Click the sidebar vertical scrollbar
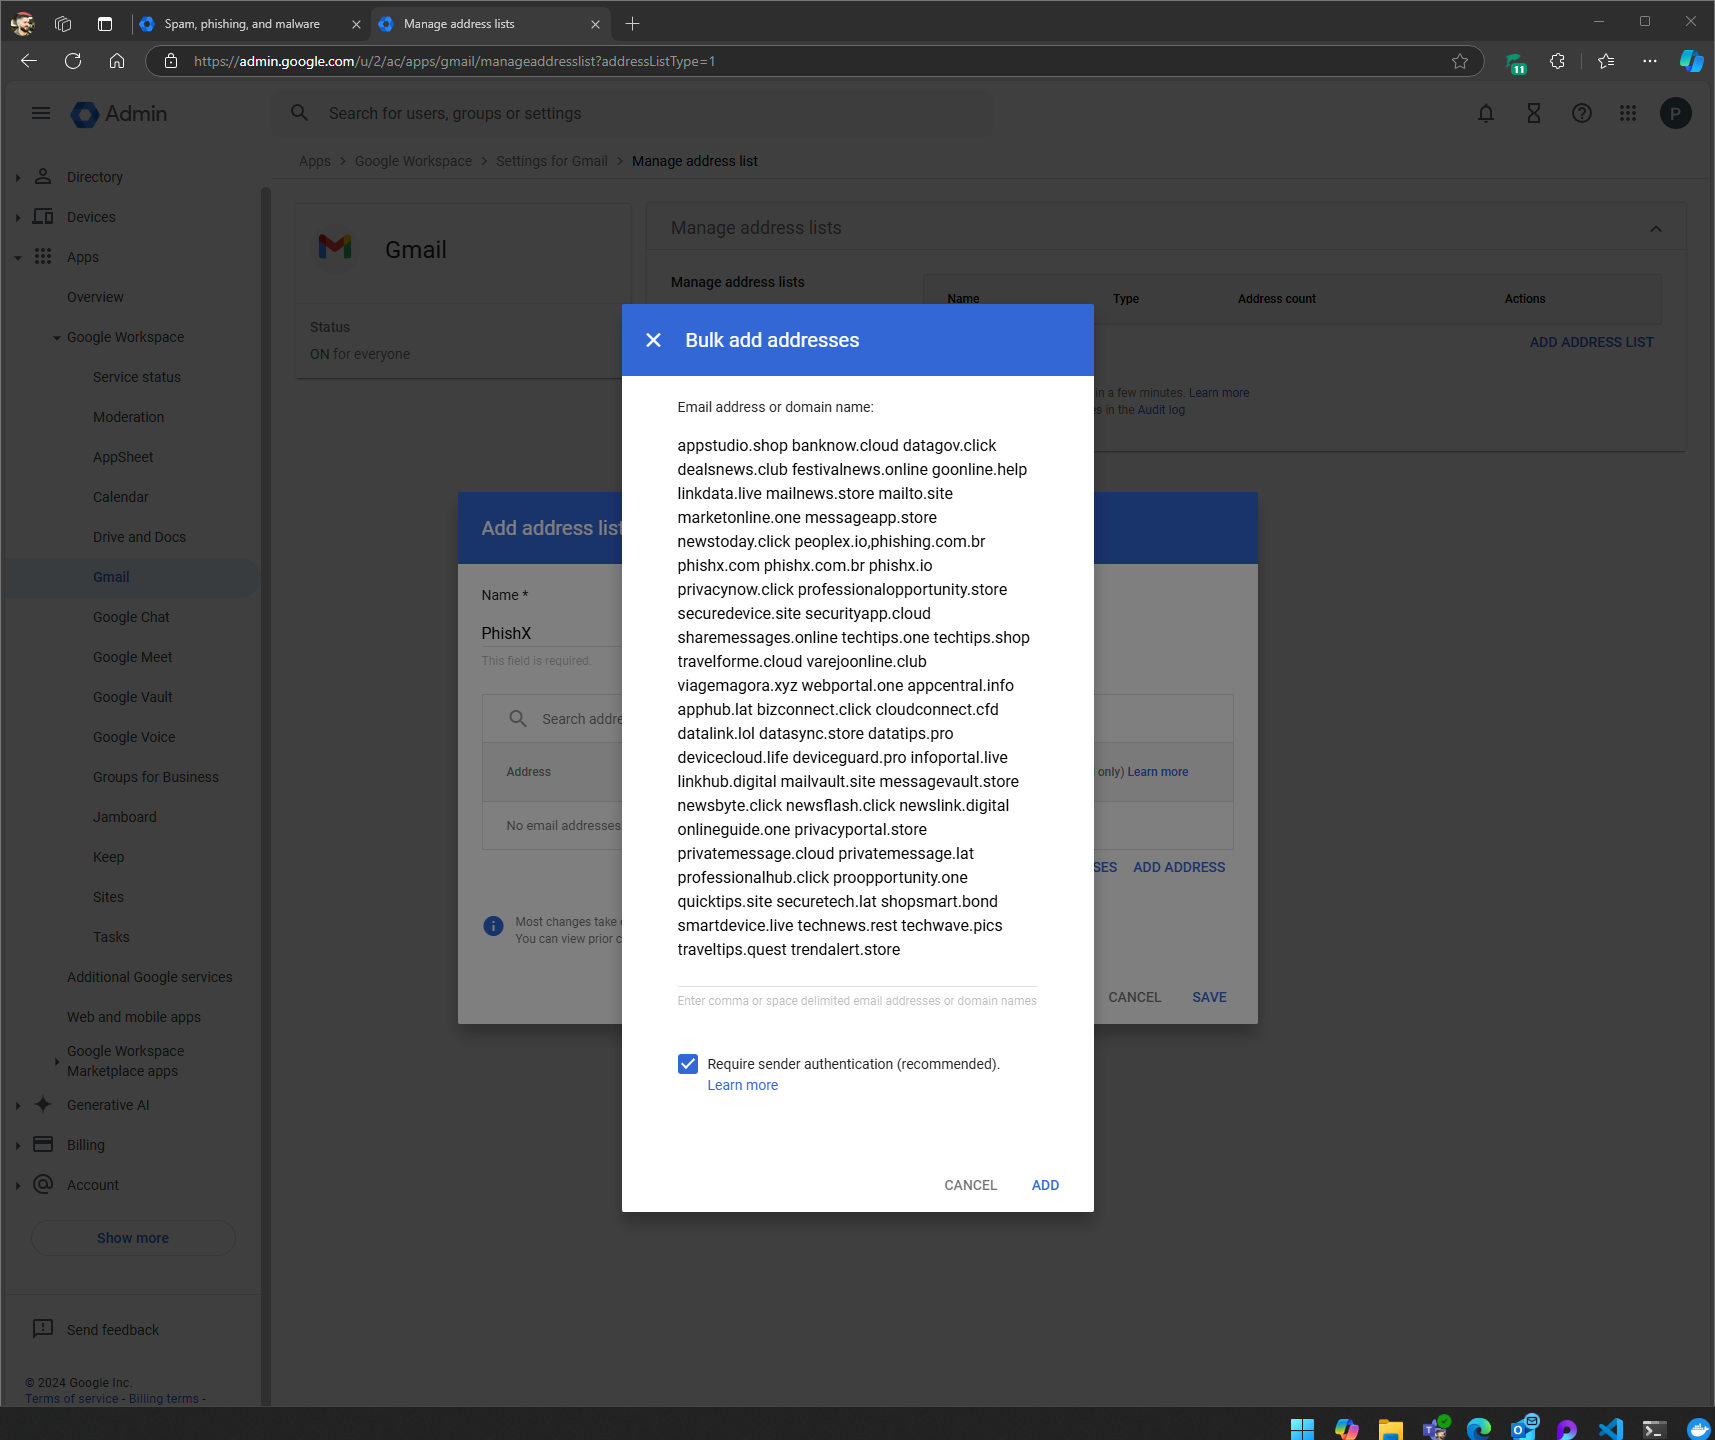The height and width of the screenshot is (1440, 1715). pyautogui.click(x=265, y=795)
